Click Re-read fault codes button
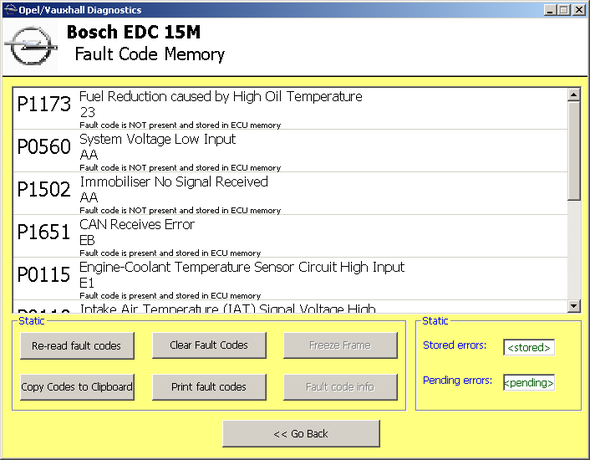This screenshot has height=460, width=590. 77,346
